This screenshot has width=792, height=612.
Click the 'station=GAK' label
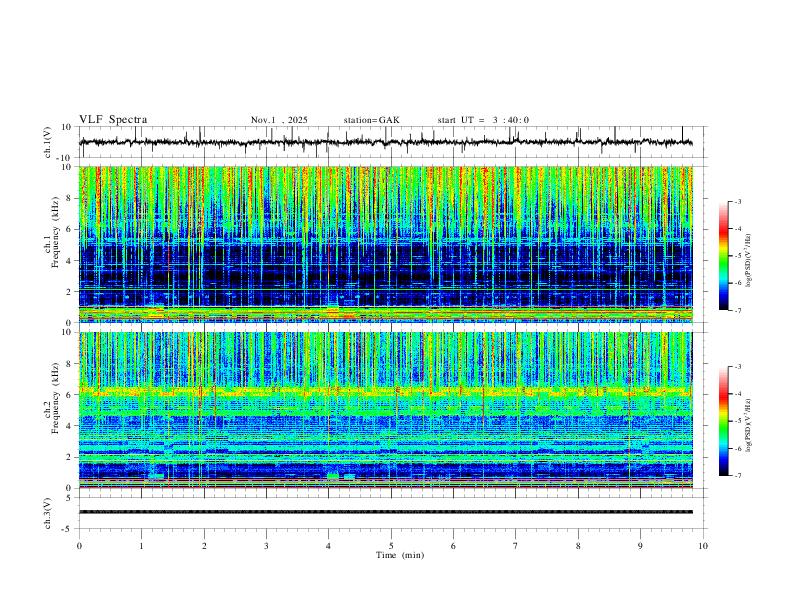click(371, 120)
